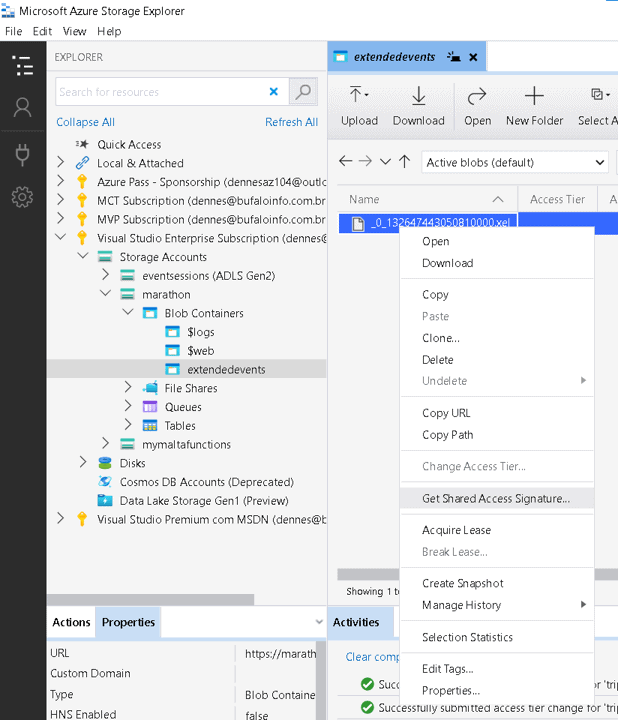Expand eventsessions (ADLS Gen2) account
This screenshot has width=618, height=720.
[x=105, y=275]
